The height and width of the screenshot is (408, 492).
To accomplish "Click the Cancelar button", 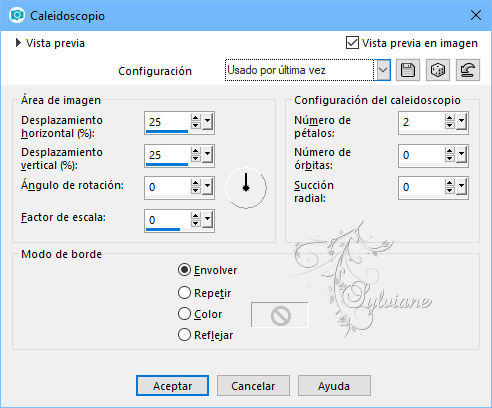I will click(x=253, y=386).
